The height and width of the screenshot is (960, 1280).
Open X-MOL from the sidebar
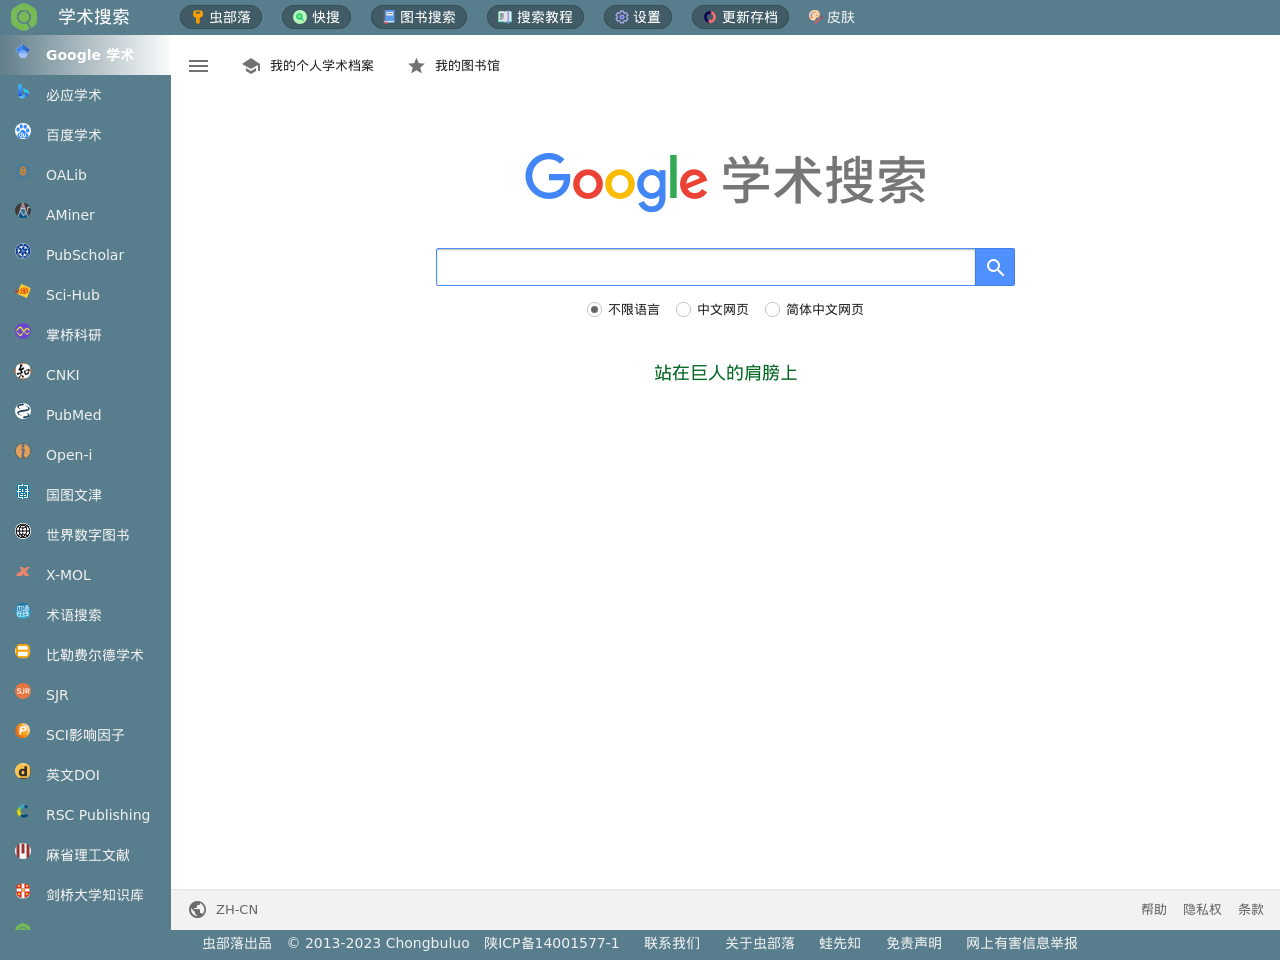[x=67, y=574]
